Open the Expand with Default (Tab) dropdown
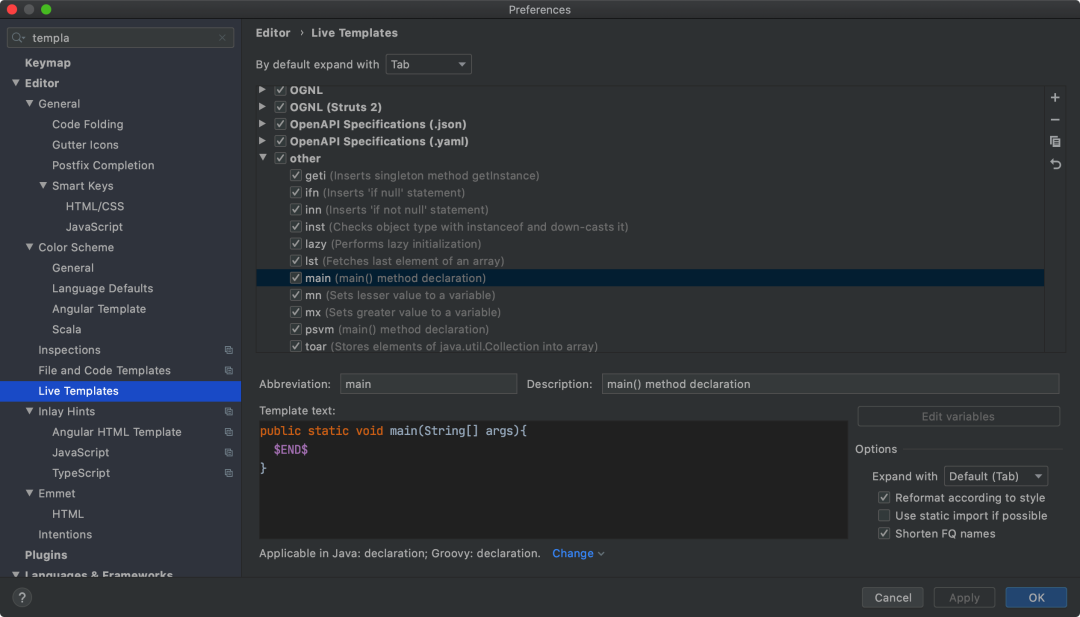The width and height of the screenshot is (1080, 617). (995, 476)
